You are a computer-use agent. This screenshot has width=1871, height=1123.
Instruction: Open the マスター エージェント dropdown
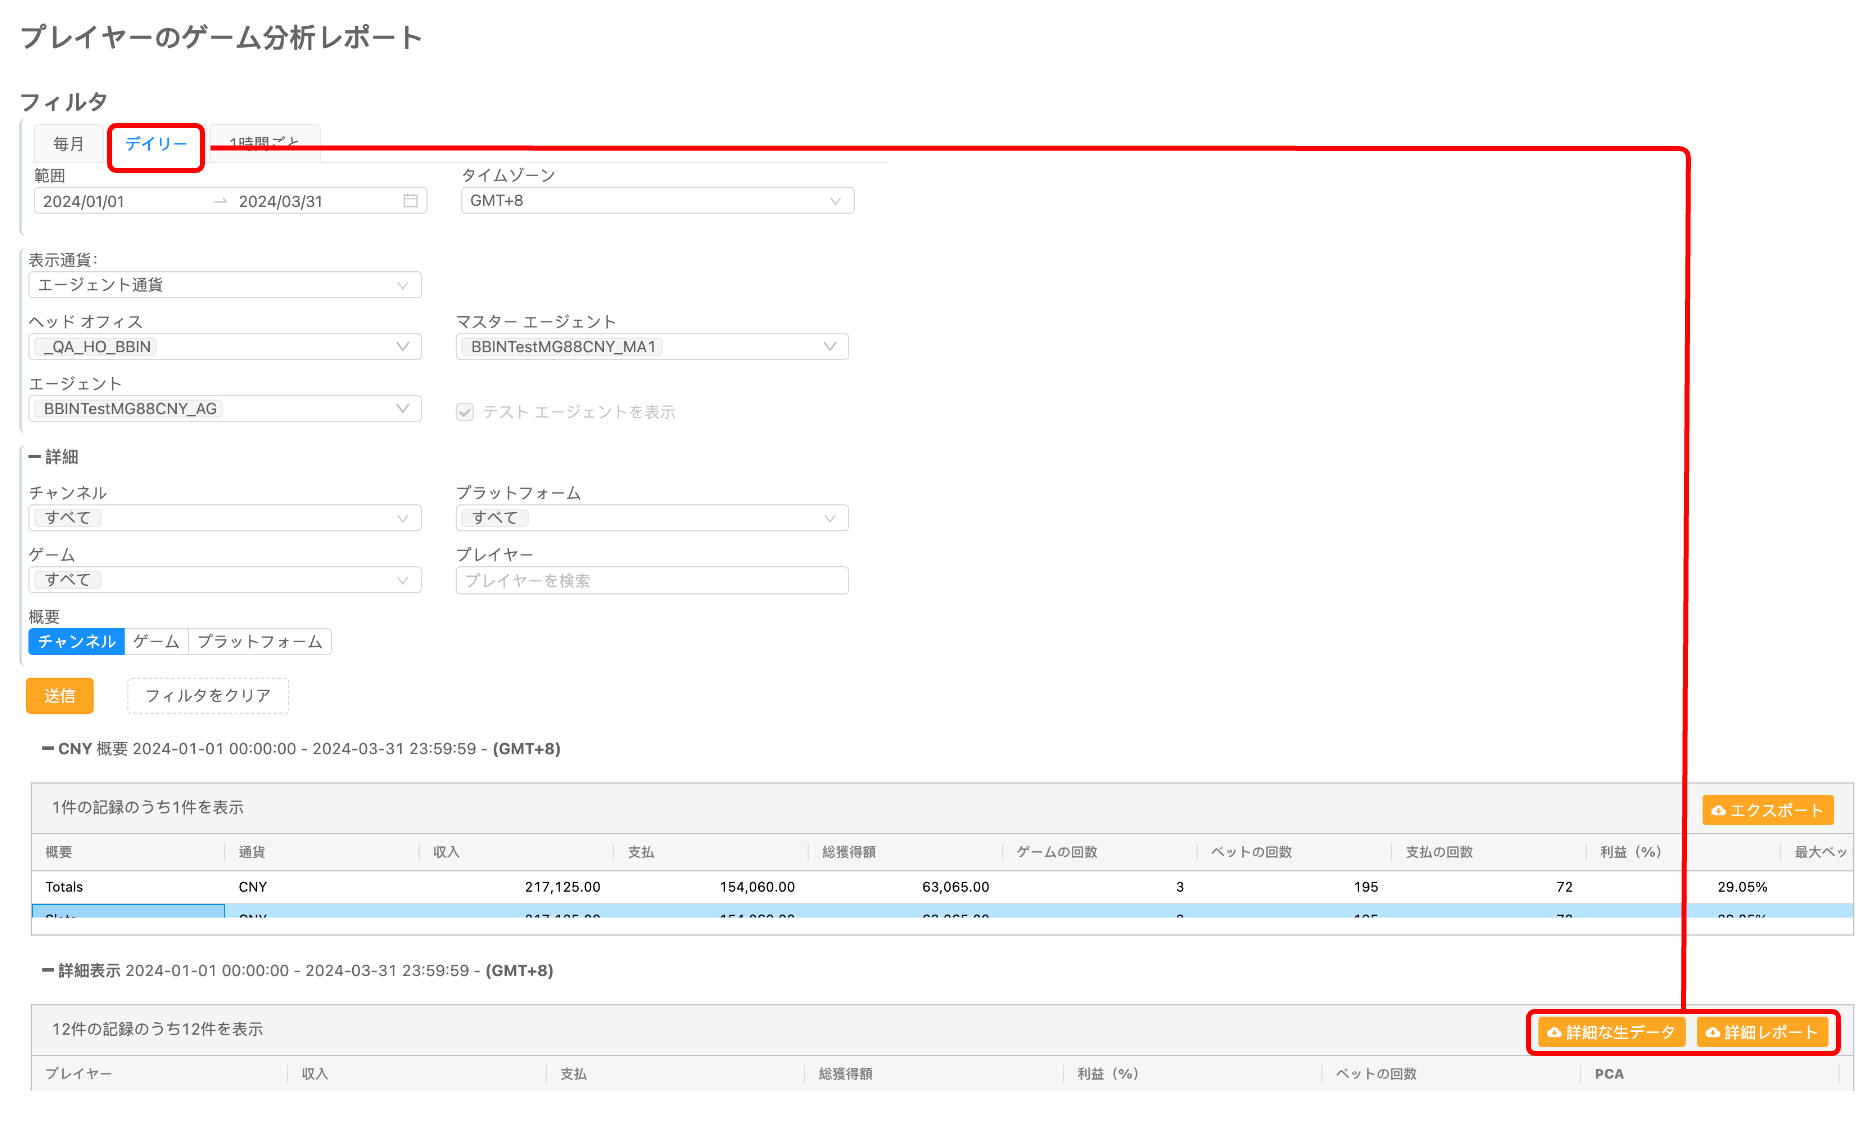click(x=651, y=347)
